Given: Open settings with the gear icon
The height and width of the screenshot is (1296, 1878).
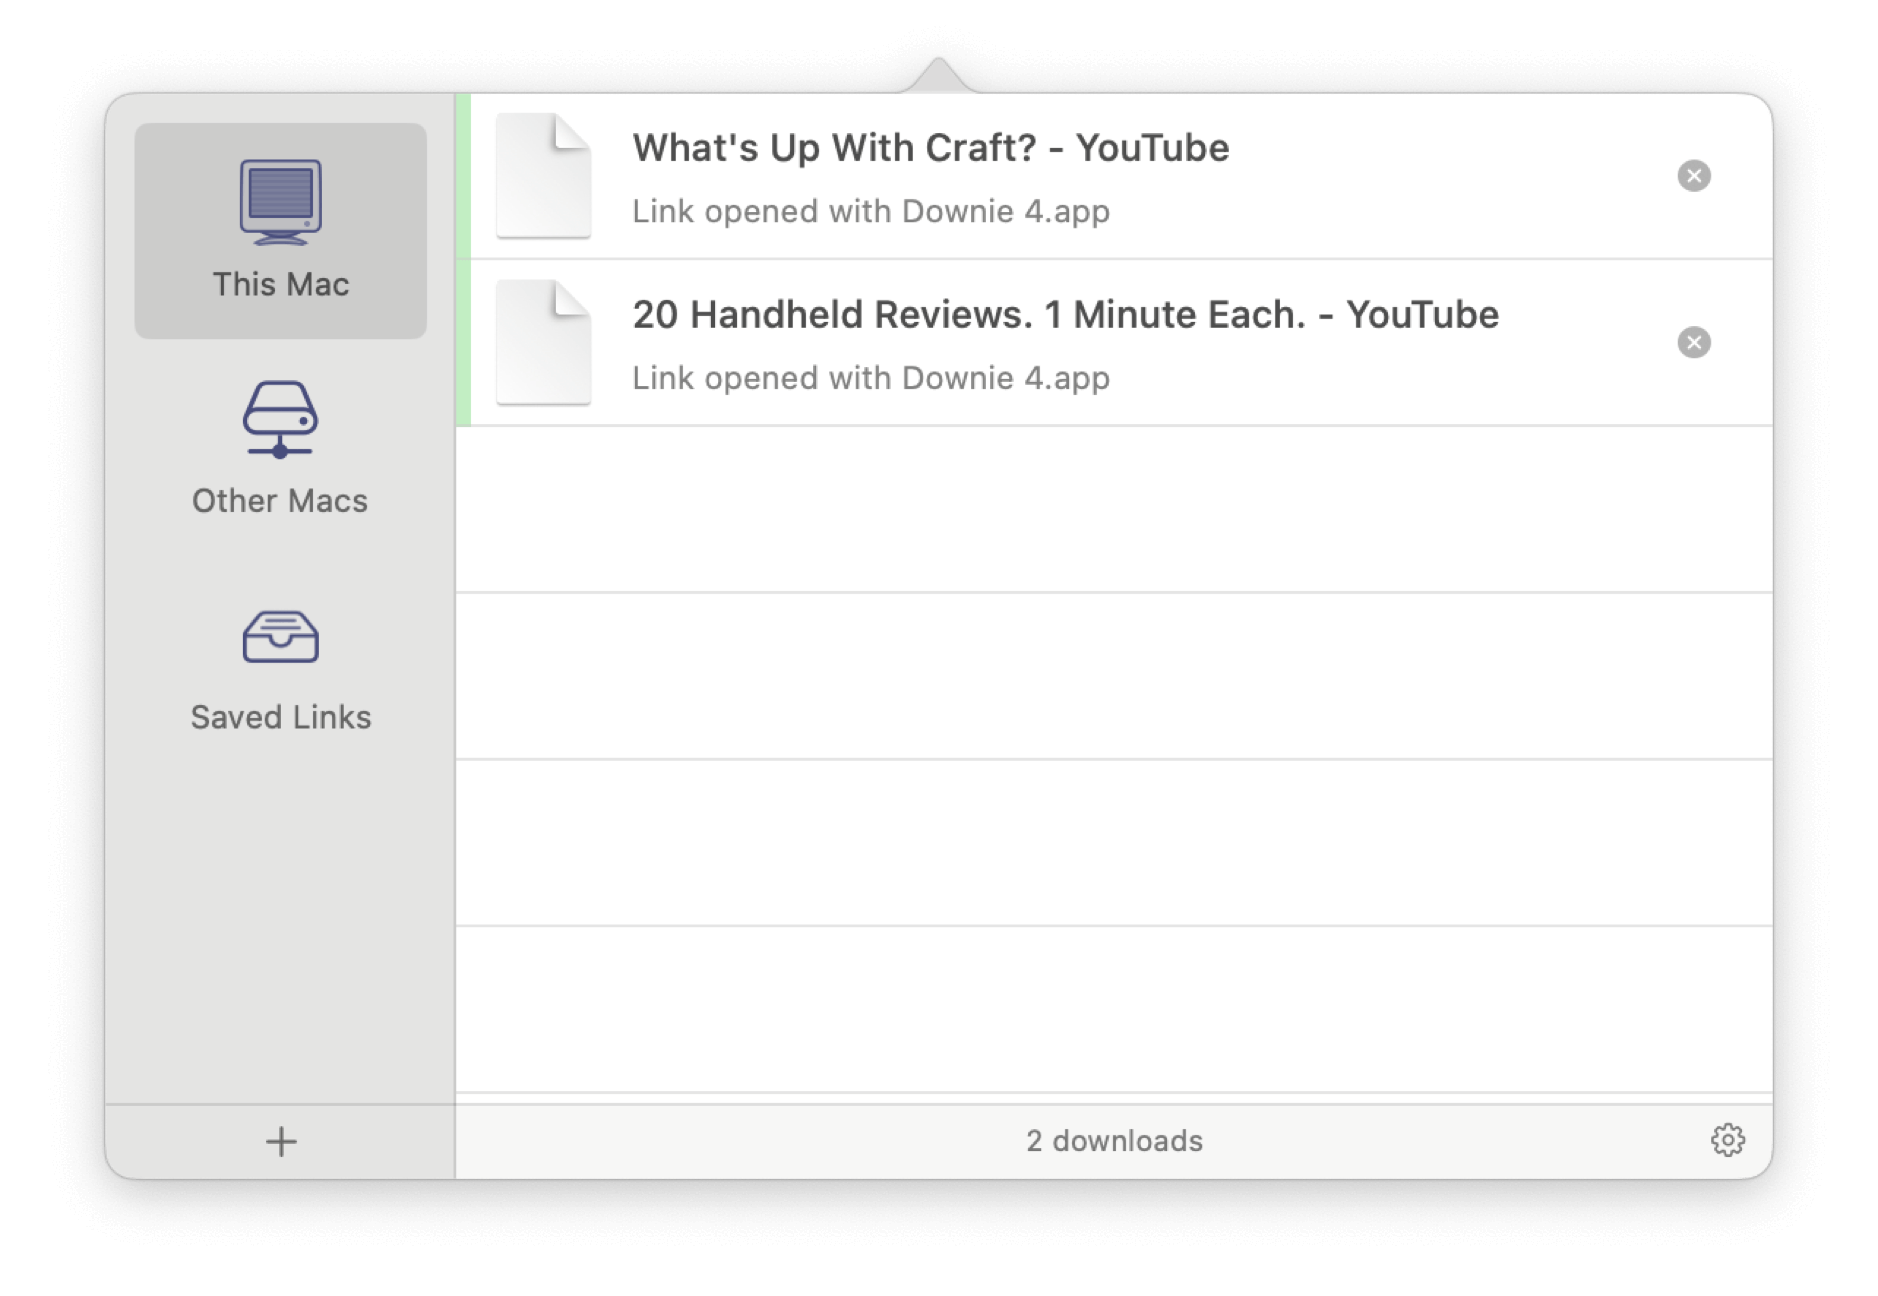Looking at the screenshot, I should [1727, 1140].
